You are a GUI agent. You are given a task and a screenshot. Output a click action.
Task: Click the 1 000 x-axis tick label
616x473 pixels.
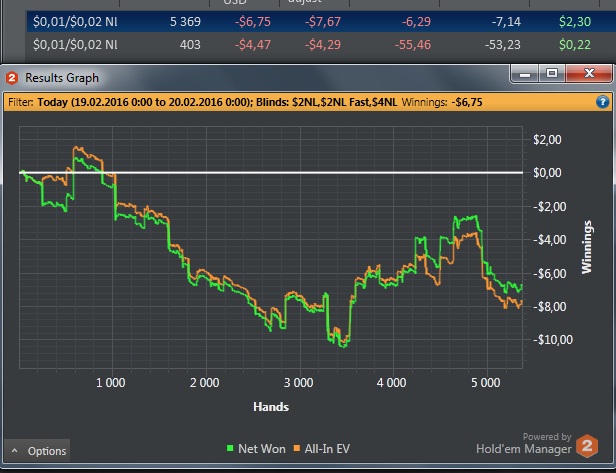110,382
